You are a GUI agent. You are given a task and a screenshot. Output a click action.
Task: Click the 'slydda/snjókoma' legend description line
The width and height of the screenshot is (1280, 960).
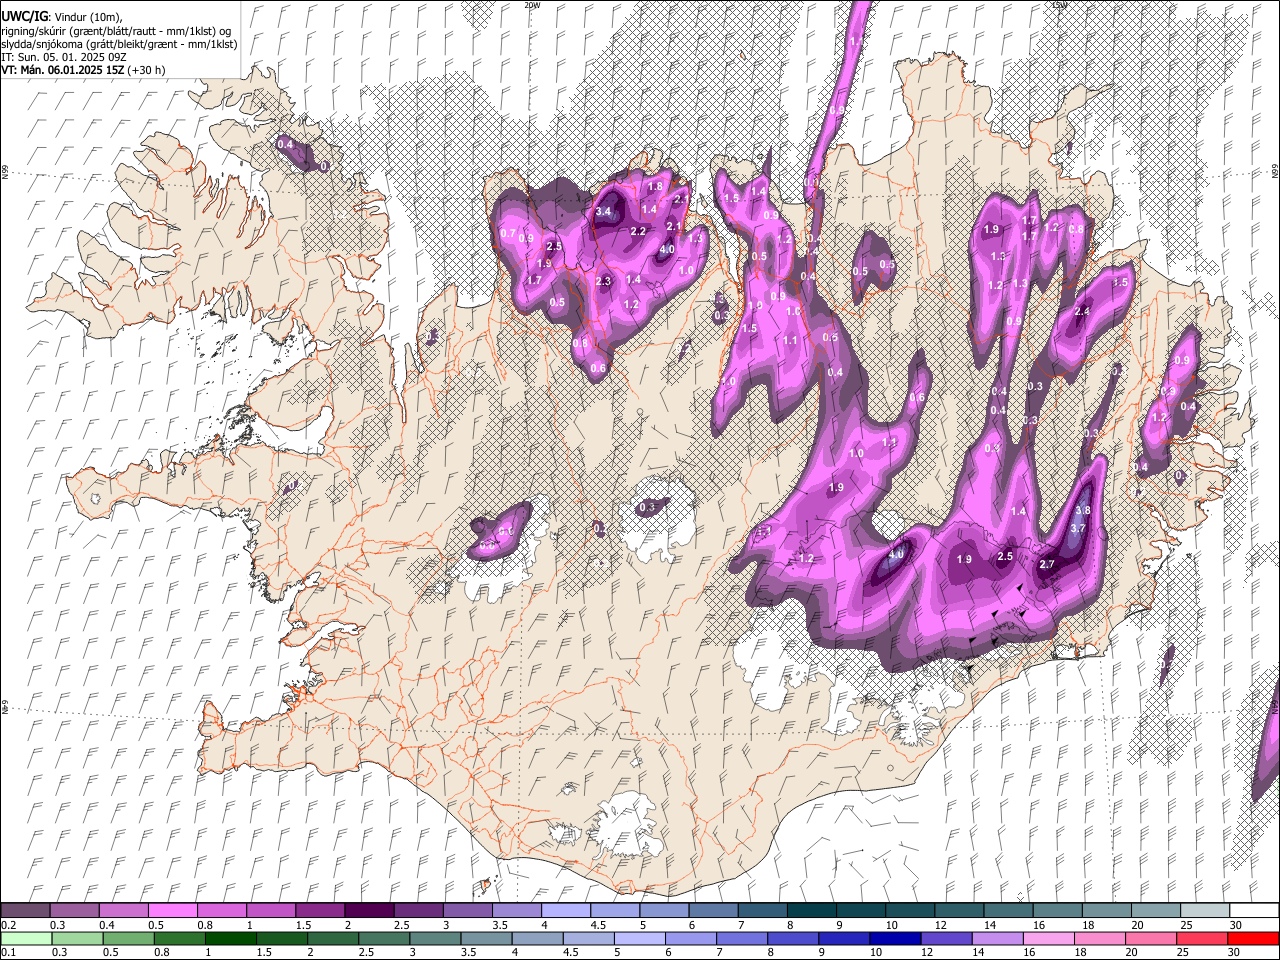pos(119,44)
